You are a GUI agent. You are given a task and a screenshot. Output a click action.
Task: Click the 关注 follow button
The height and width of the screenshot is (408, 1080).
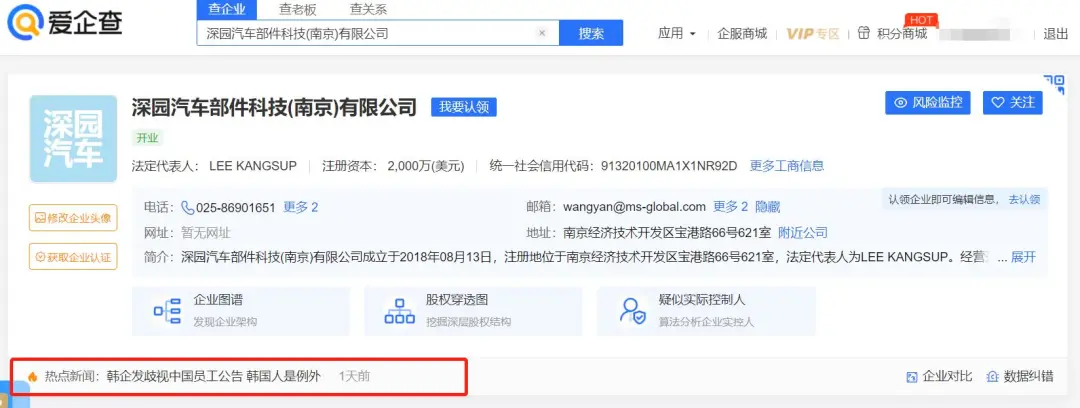click(x=1012, y=102)
